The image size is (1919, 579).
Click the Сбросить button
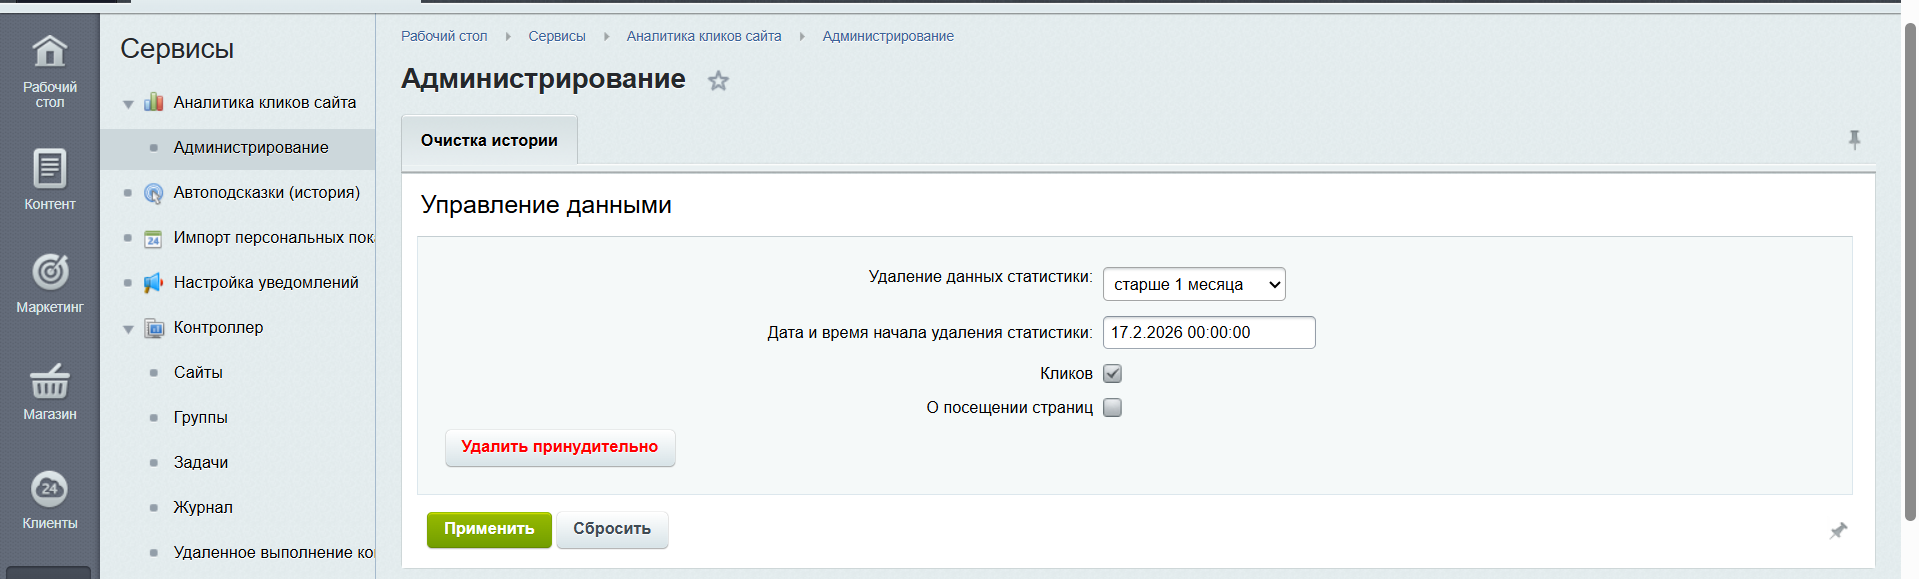tap(611, 529)
